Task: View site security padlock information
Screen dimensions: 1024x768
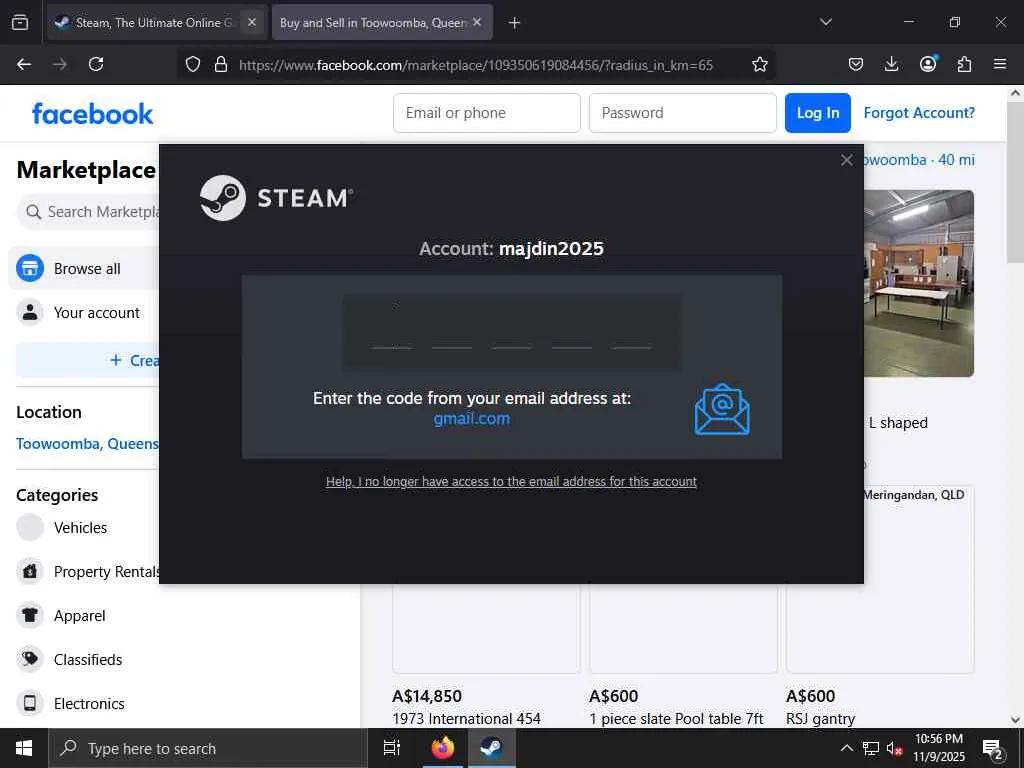Action: pyautogui.click(x=221, y=64)
